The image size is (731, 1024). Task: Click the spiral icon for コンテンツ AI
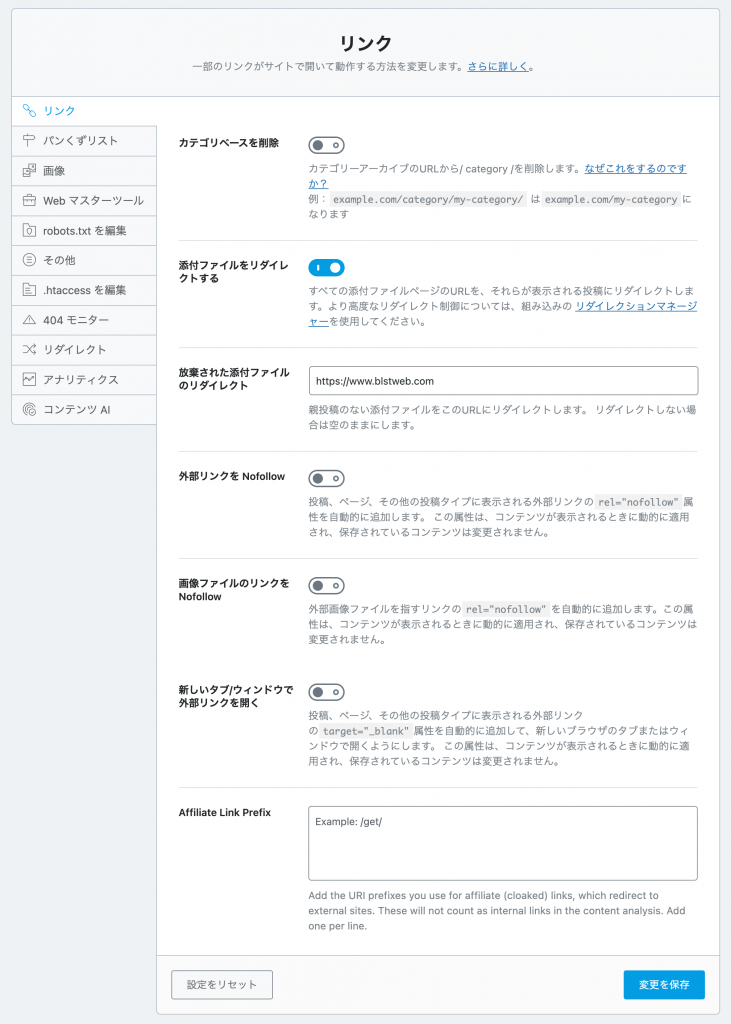[x=29, y=409]
